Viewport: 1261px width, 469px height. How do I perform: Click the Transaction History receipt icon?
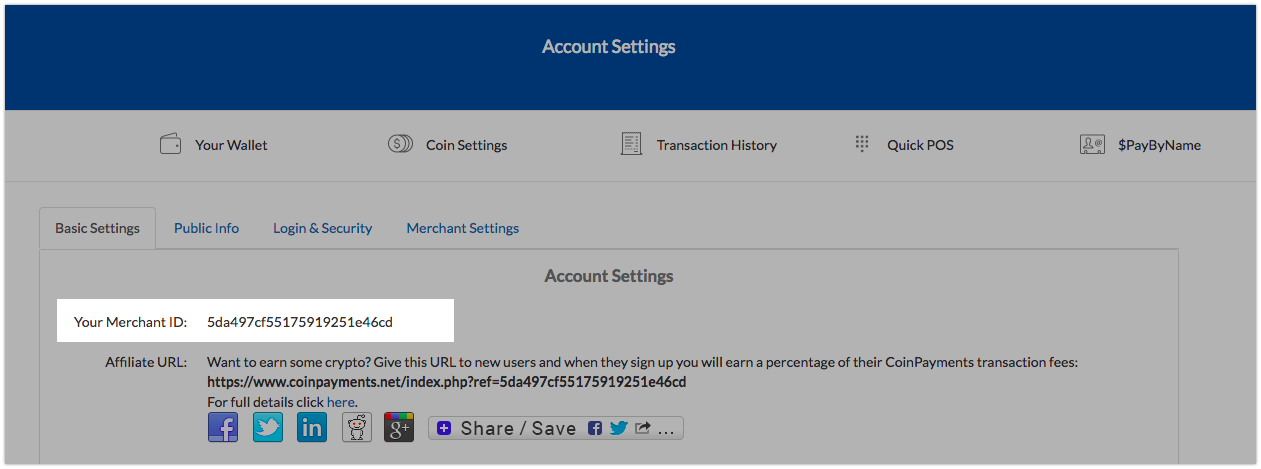(x=631, y=144)
